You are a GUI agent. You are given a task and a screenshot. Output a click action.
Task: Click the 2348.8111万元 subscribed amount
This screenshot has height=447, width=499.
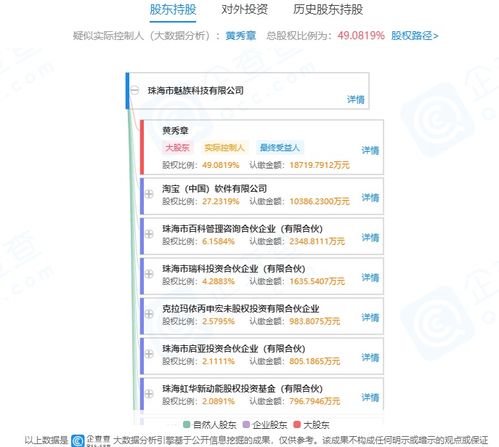pyautogui.click(x=317, y=241)
